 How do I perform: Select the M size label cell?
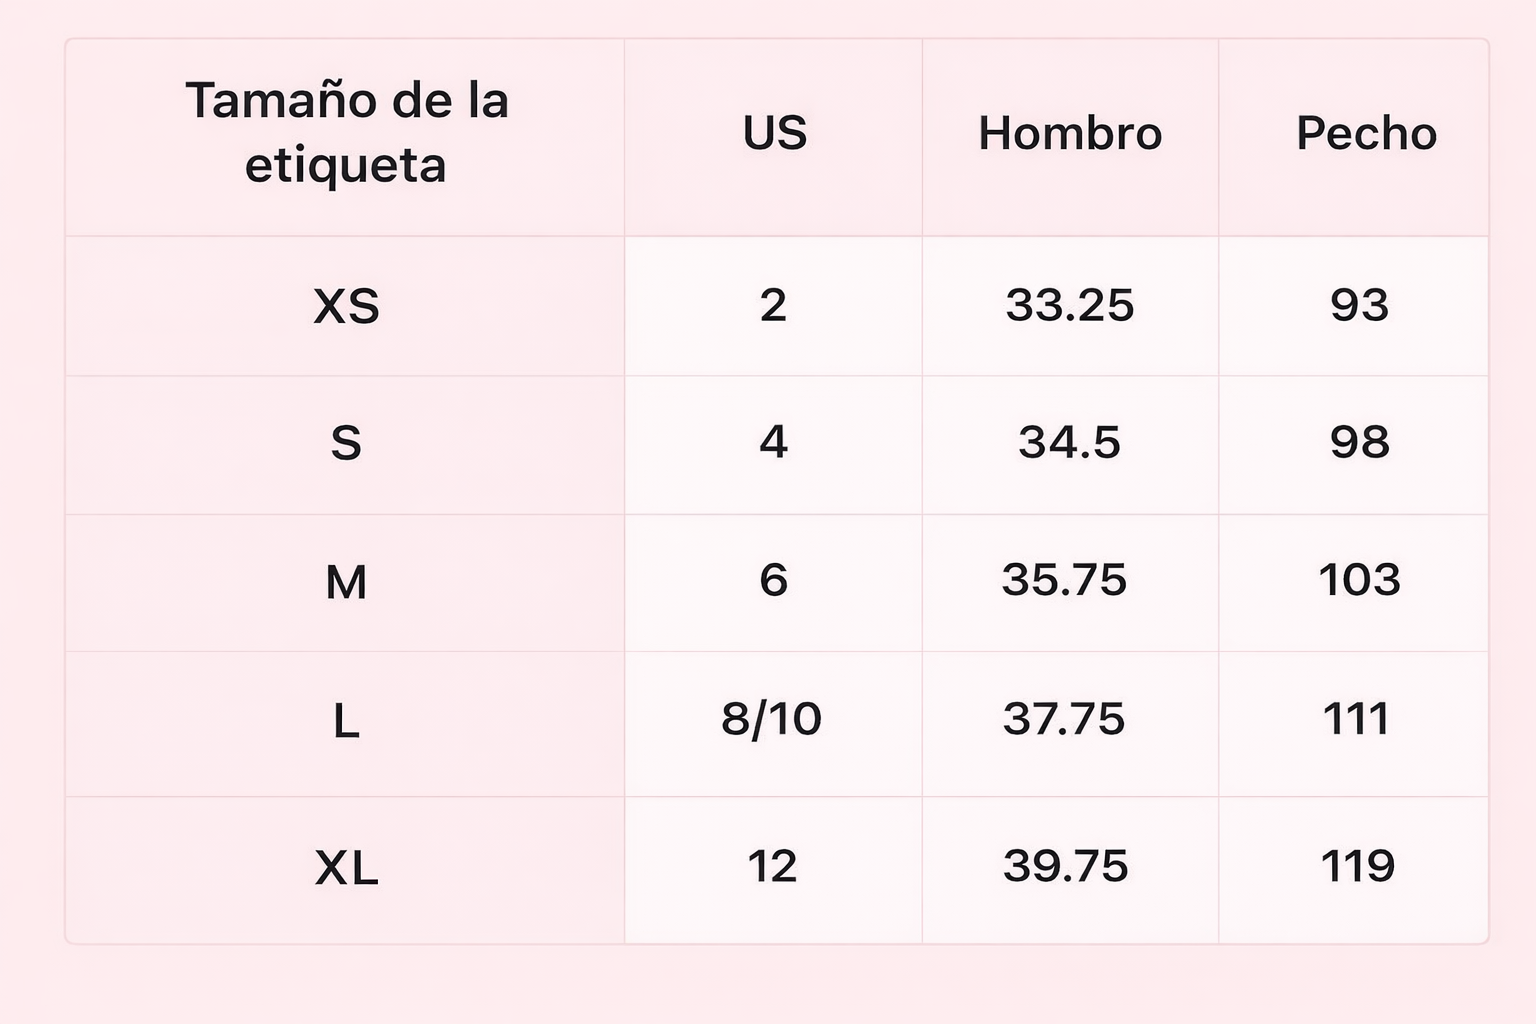[x=346, y=582]
